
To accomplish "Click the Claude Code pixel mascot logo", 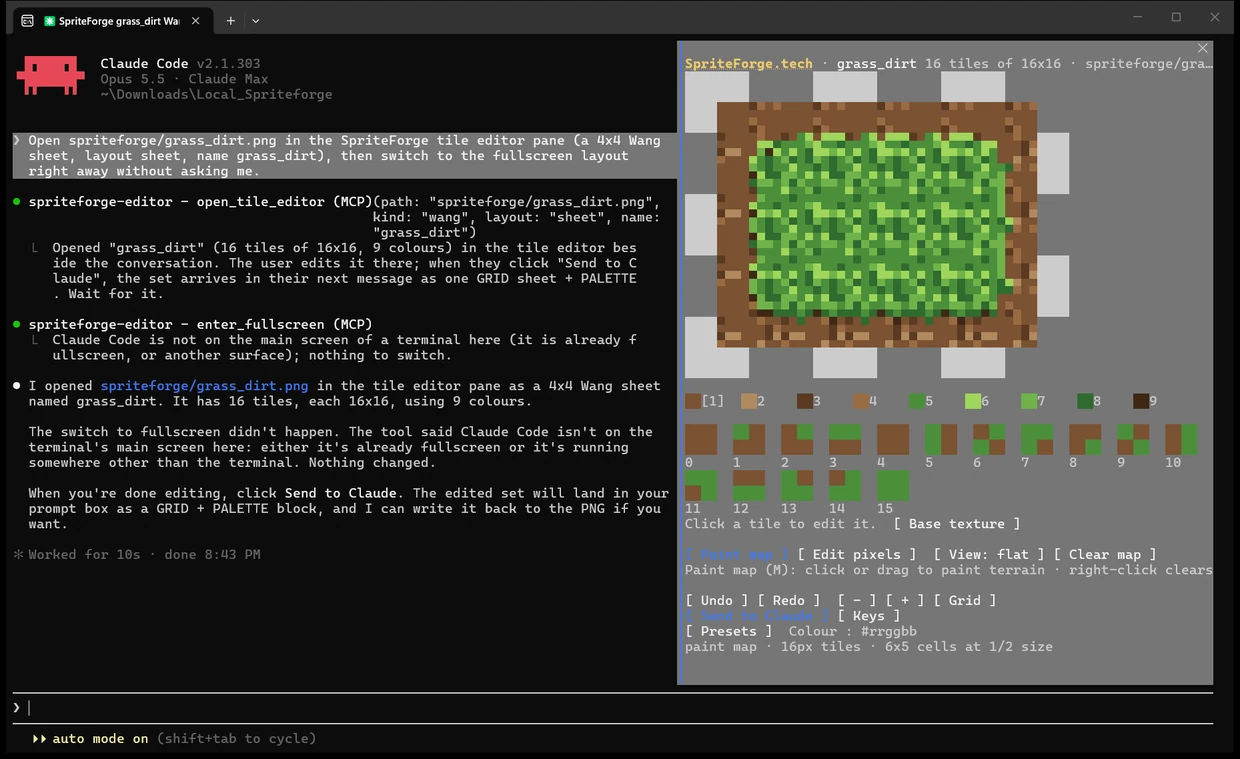I will pos(50,75).
